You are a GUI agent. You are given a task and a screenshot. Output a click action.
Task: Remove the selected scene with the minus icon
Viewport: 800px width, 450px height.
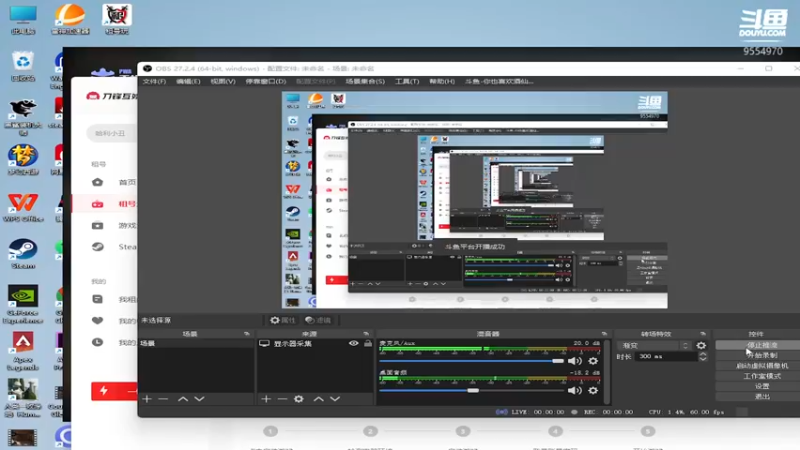163,399
